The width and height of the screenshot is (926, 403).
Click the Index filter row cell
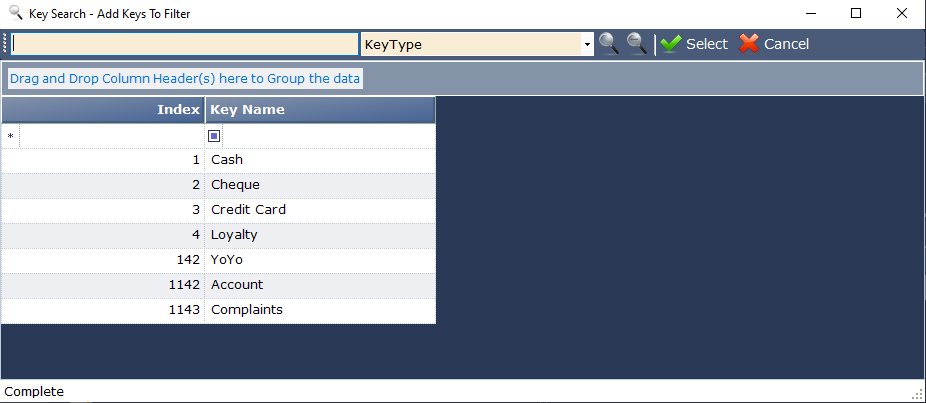112,136
